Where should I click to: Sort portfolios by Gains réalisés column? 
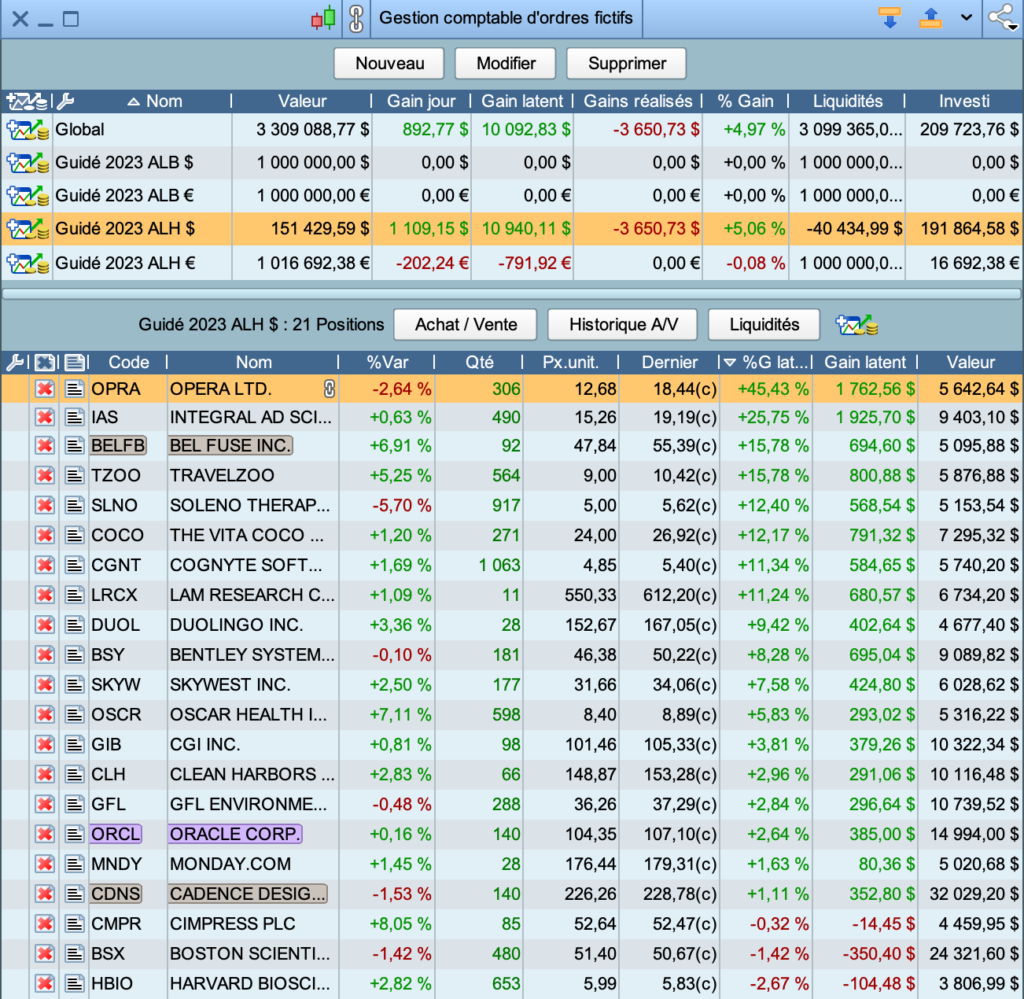637,101
